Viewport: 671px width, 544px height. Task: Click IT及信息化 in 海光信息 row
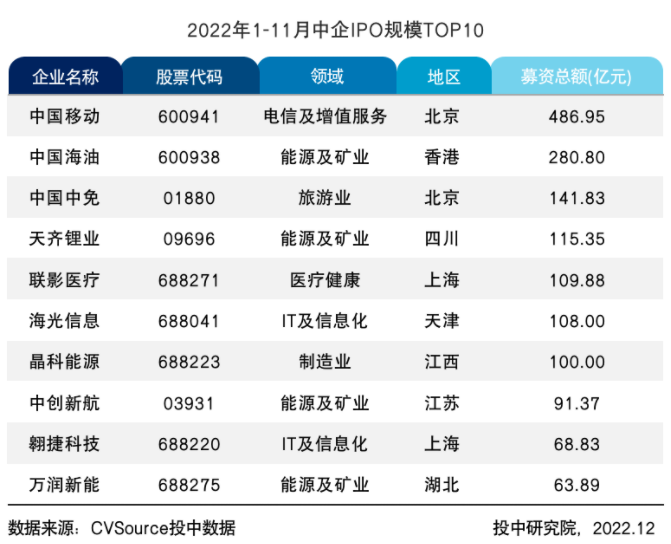(325, 321)
